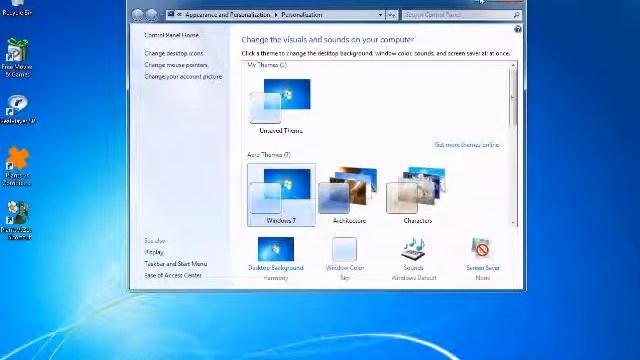This screenshot has width=640, height=360.
Task: Click the theme list scroll down arrow
Action: [513, 223]
